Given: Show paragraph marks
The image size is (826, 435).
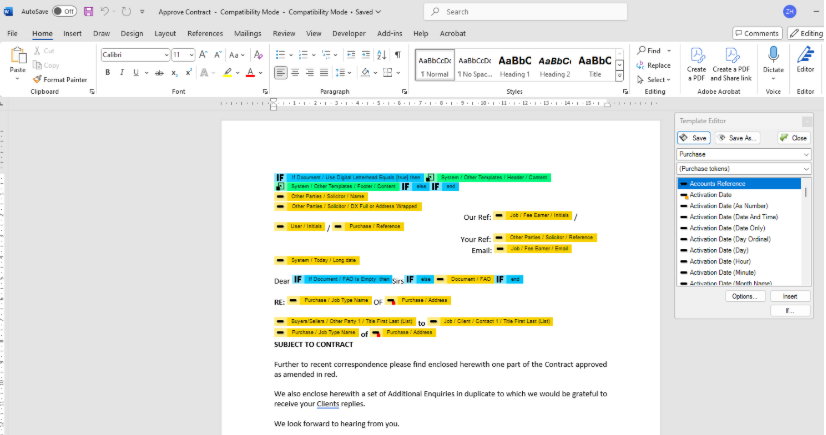Looking at the screenshot, I should click(398, 55).
